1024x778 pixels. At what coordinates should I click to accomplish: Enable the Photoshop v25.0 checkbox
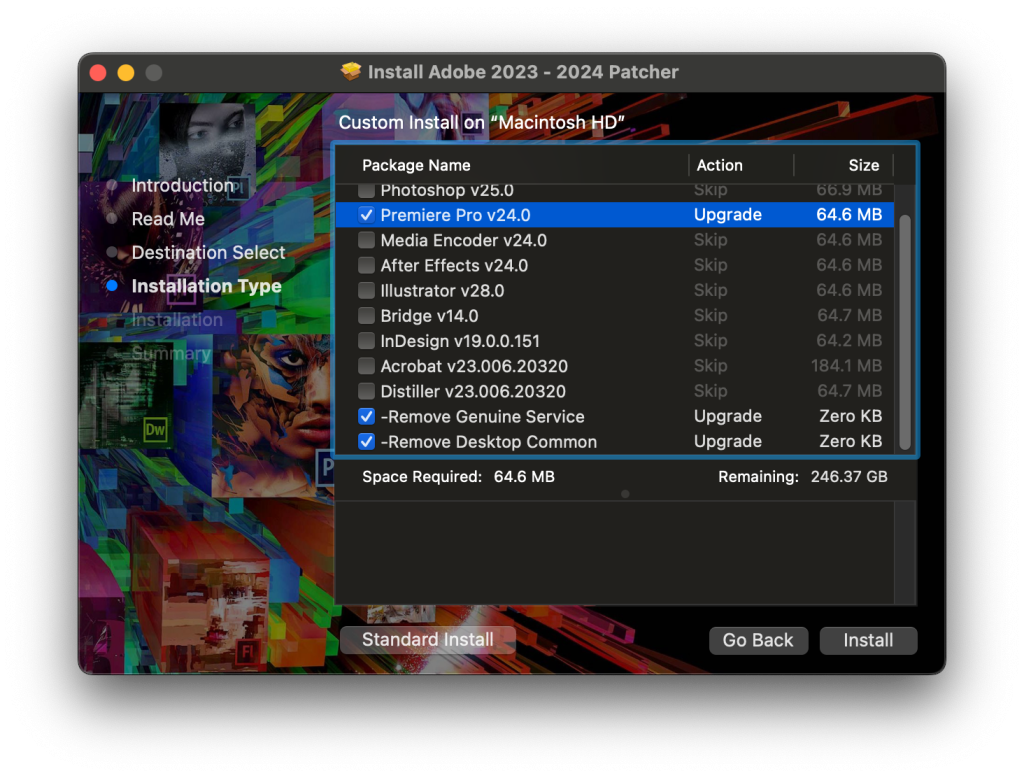point(366,189)
